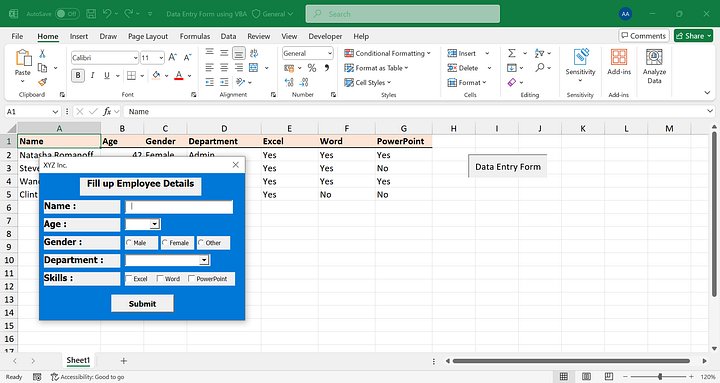Open the Formulas tab
The width and height of the screenshot is (720, 383).
click(195, 36)
